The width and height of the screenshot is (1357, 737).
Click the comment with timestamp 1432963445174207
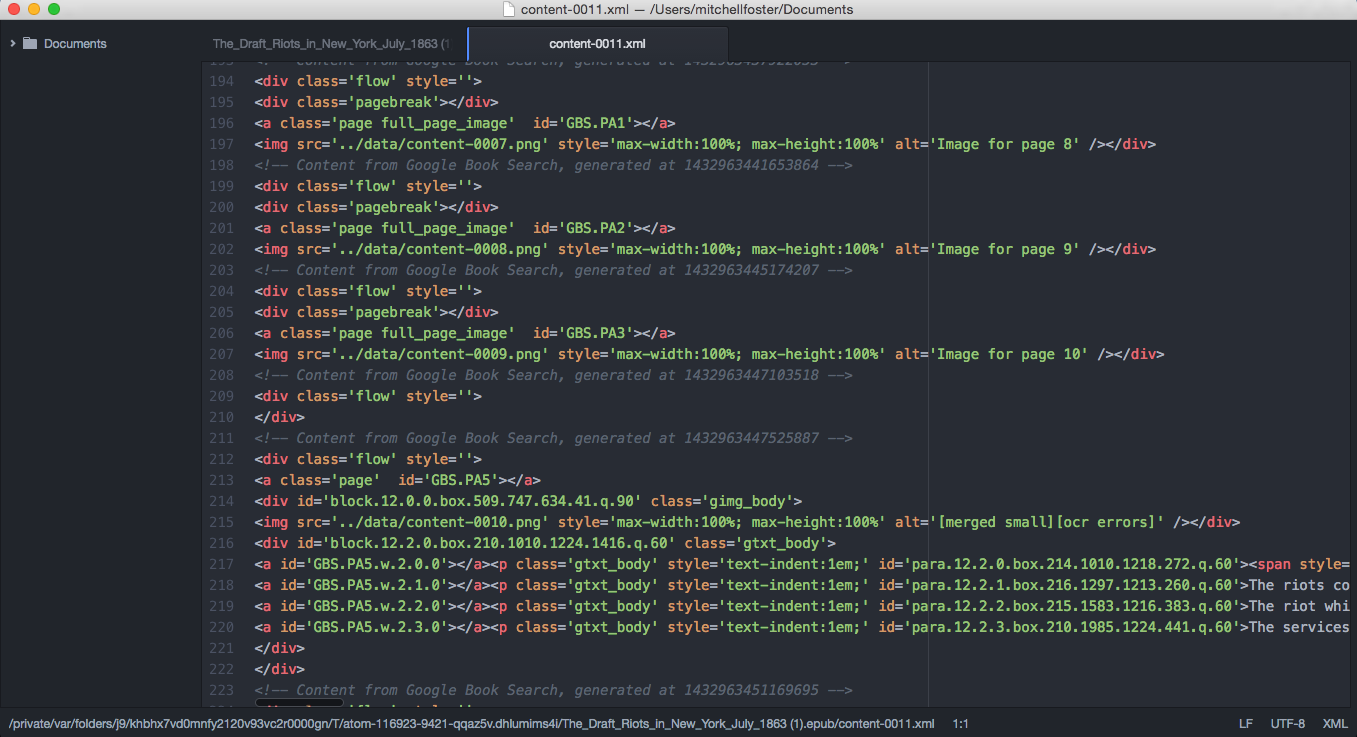(x=553, y=270)
